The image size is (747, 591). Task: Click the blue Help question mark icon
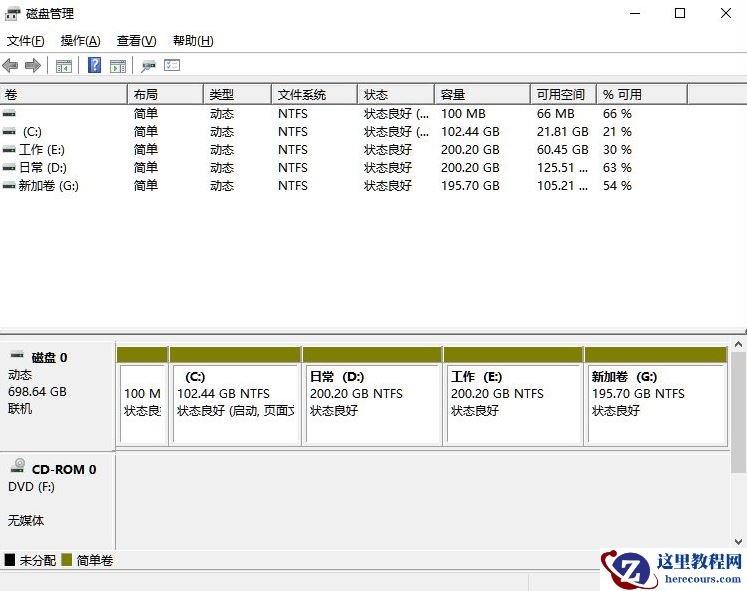[x=95, y=65]
